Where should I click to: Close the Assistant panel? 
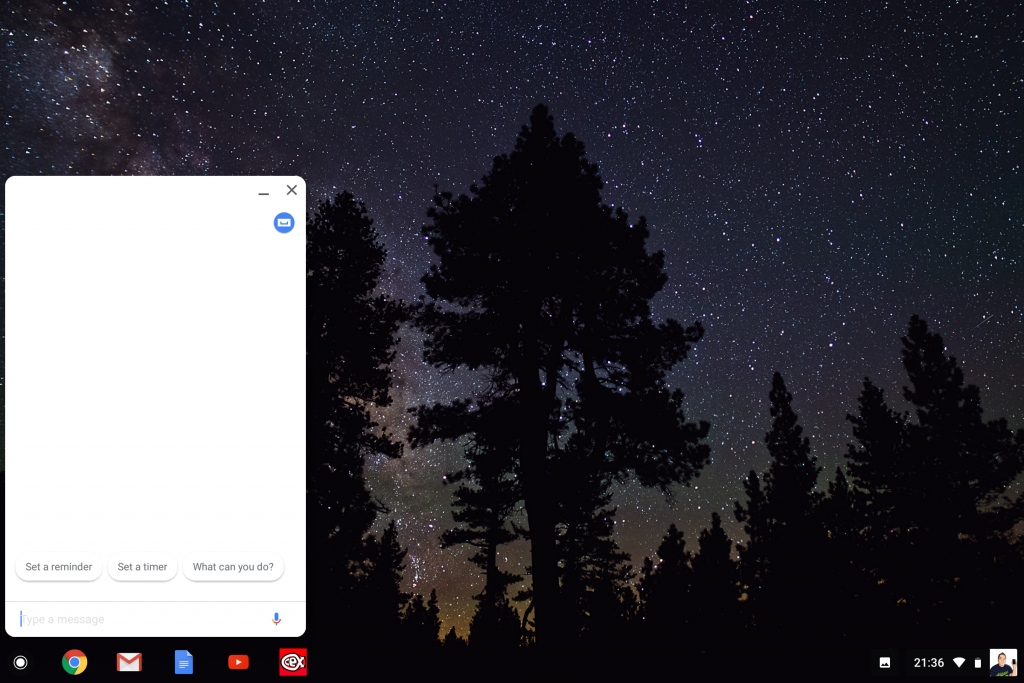pyautogui.click(x=292, y=190)
